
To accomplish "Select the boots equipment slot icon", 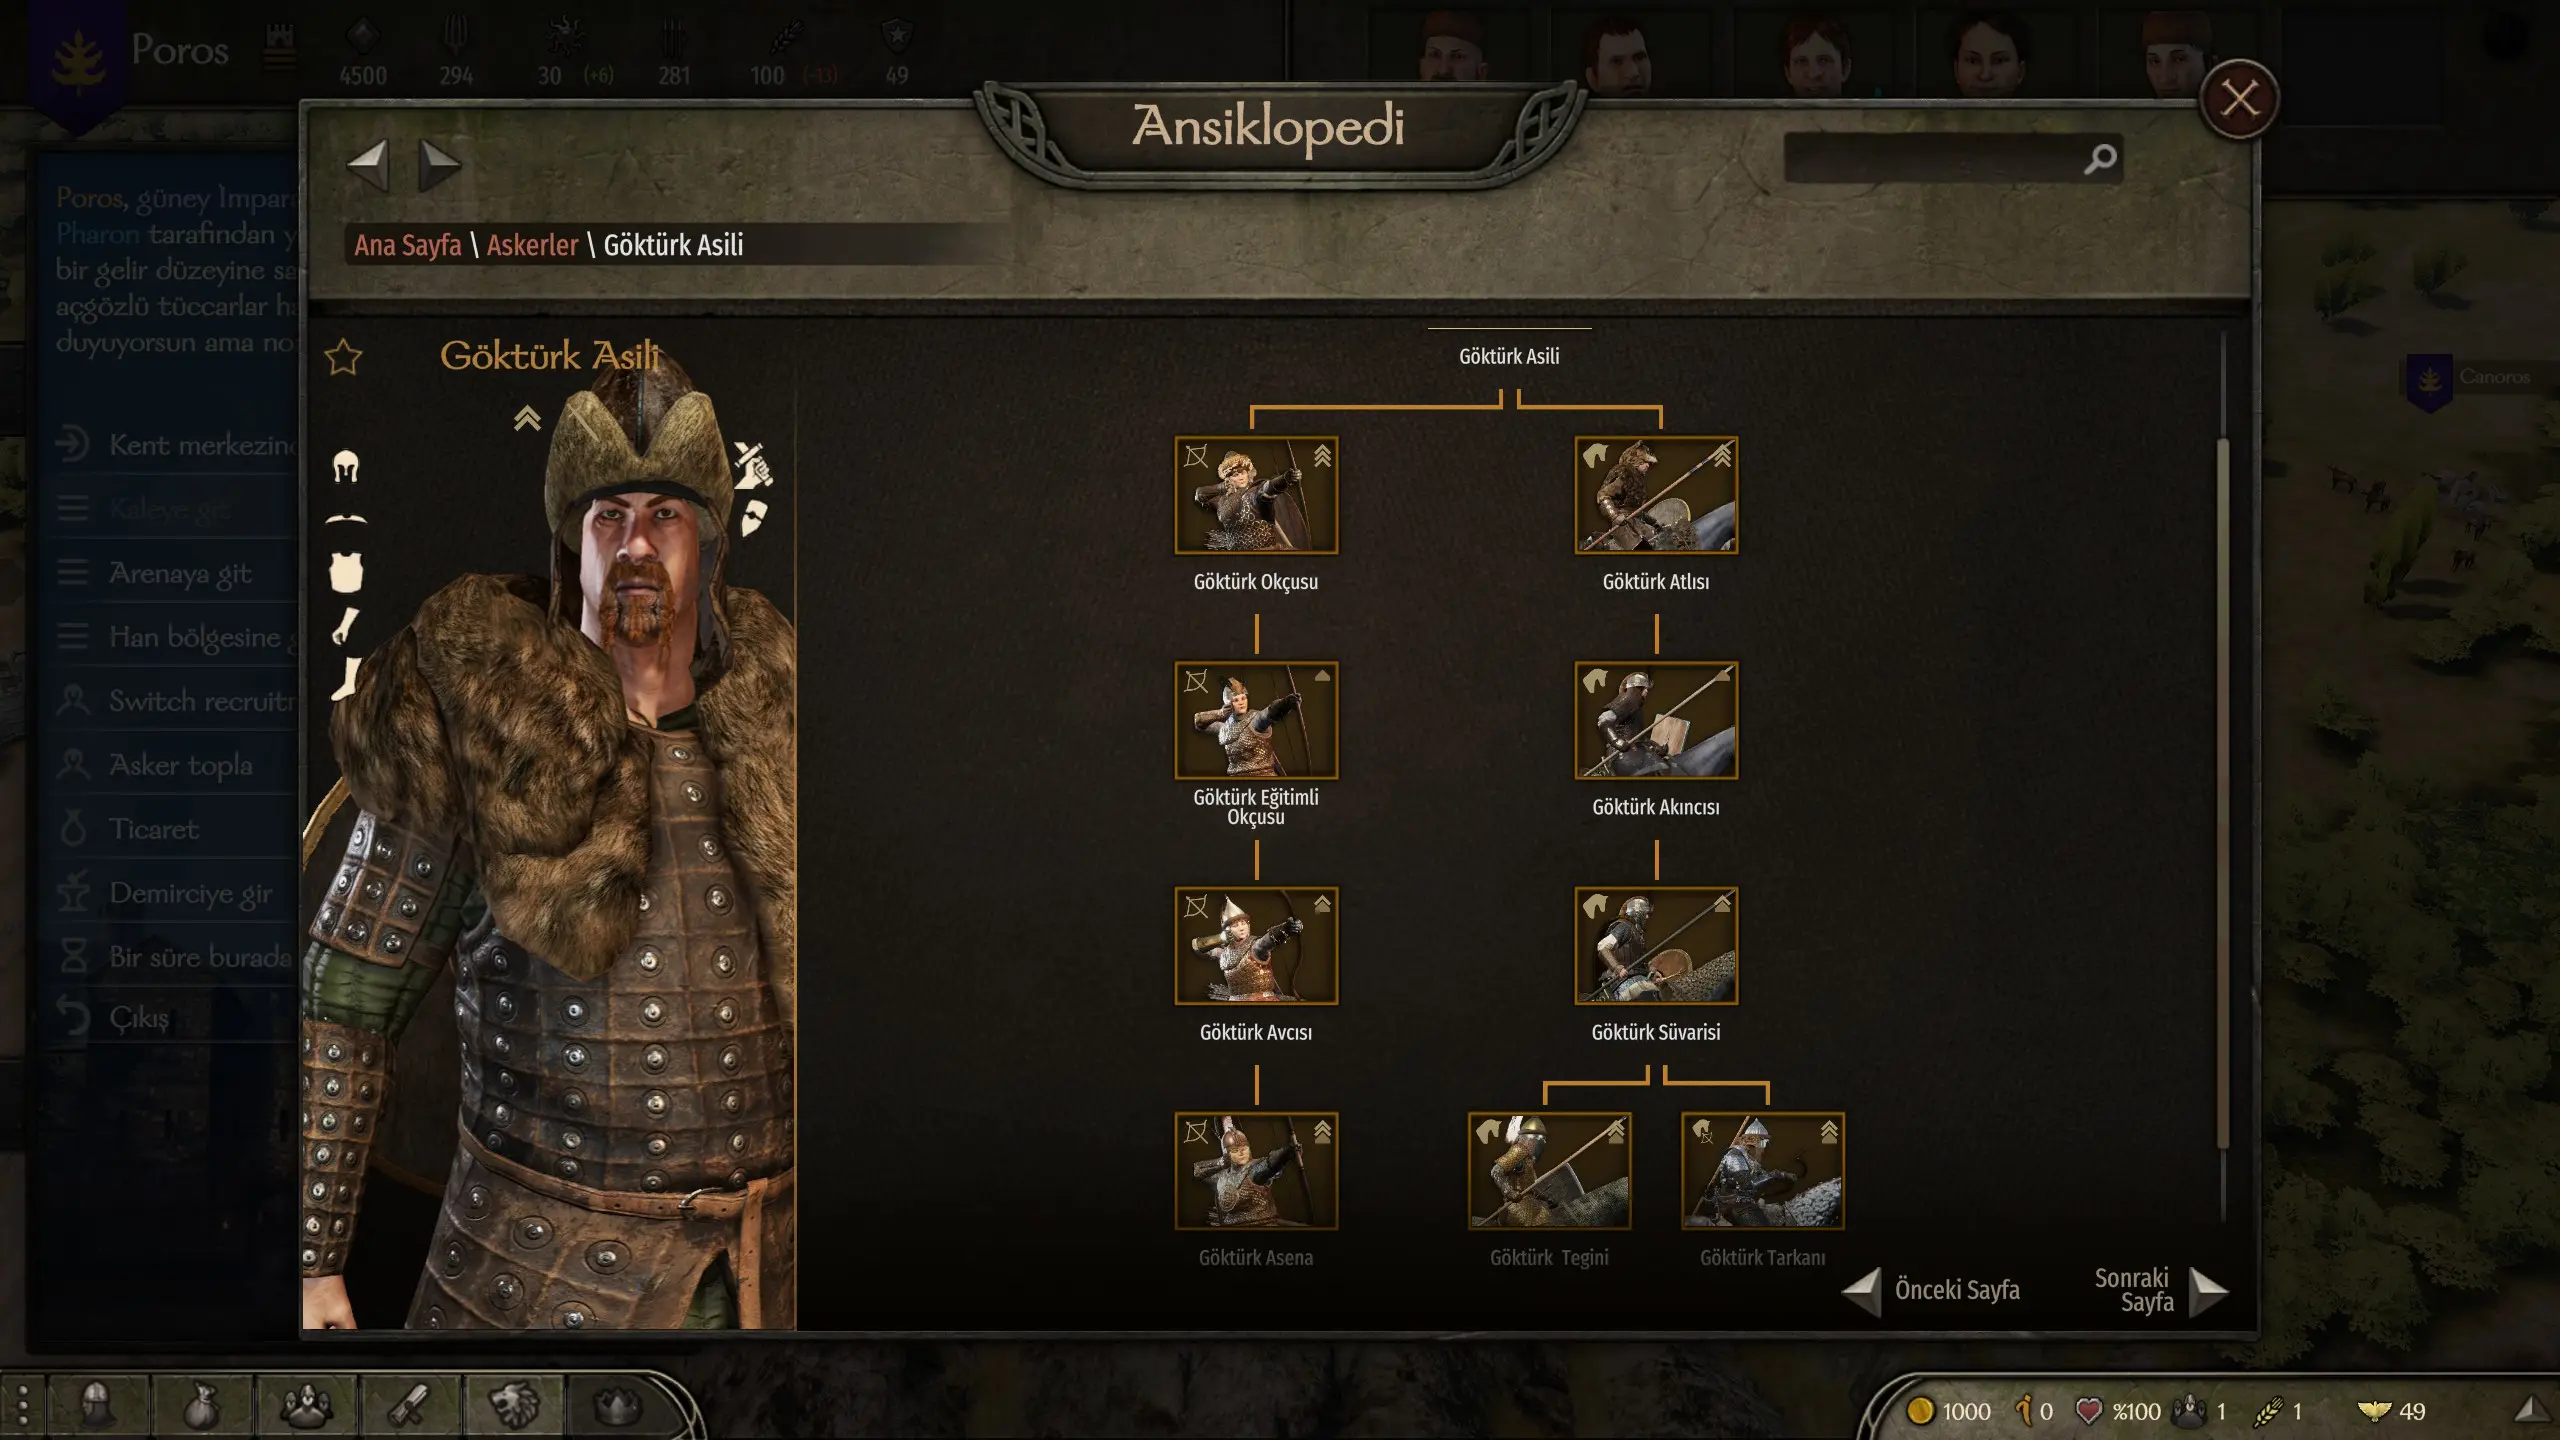I will pos(346,678).
